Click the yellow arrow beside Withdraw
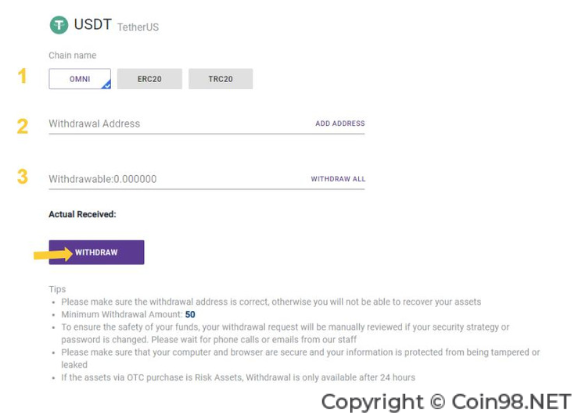 coord(53,254)
